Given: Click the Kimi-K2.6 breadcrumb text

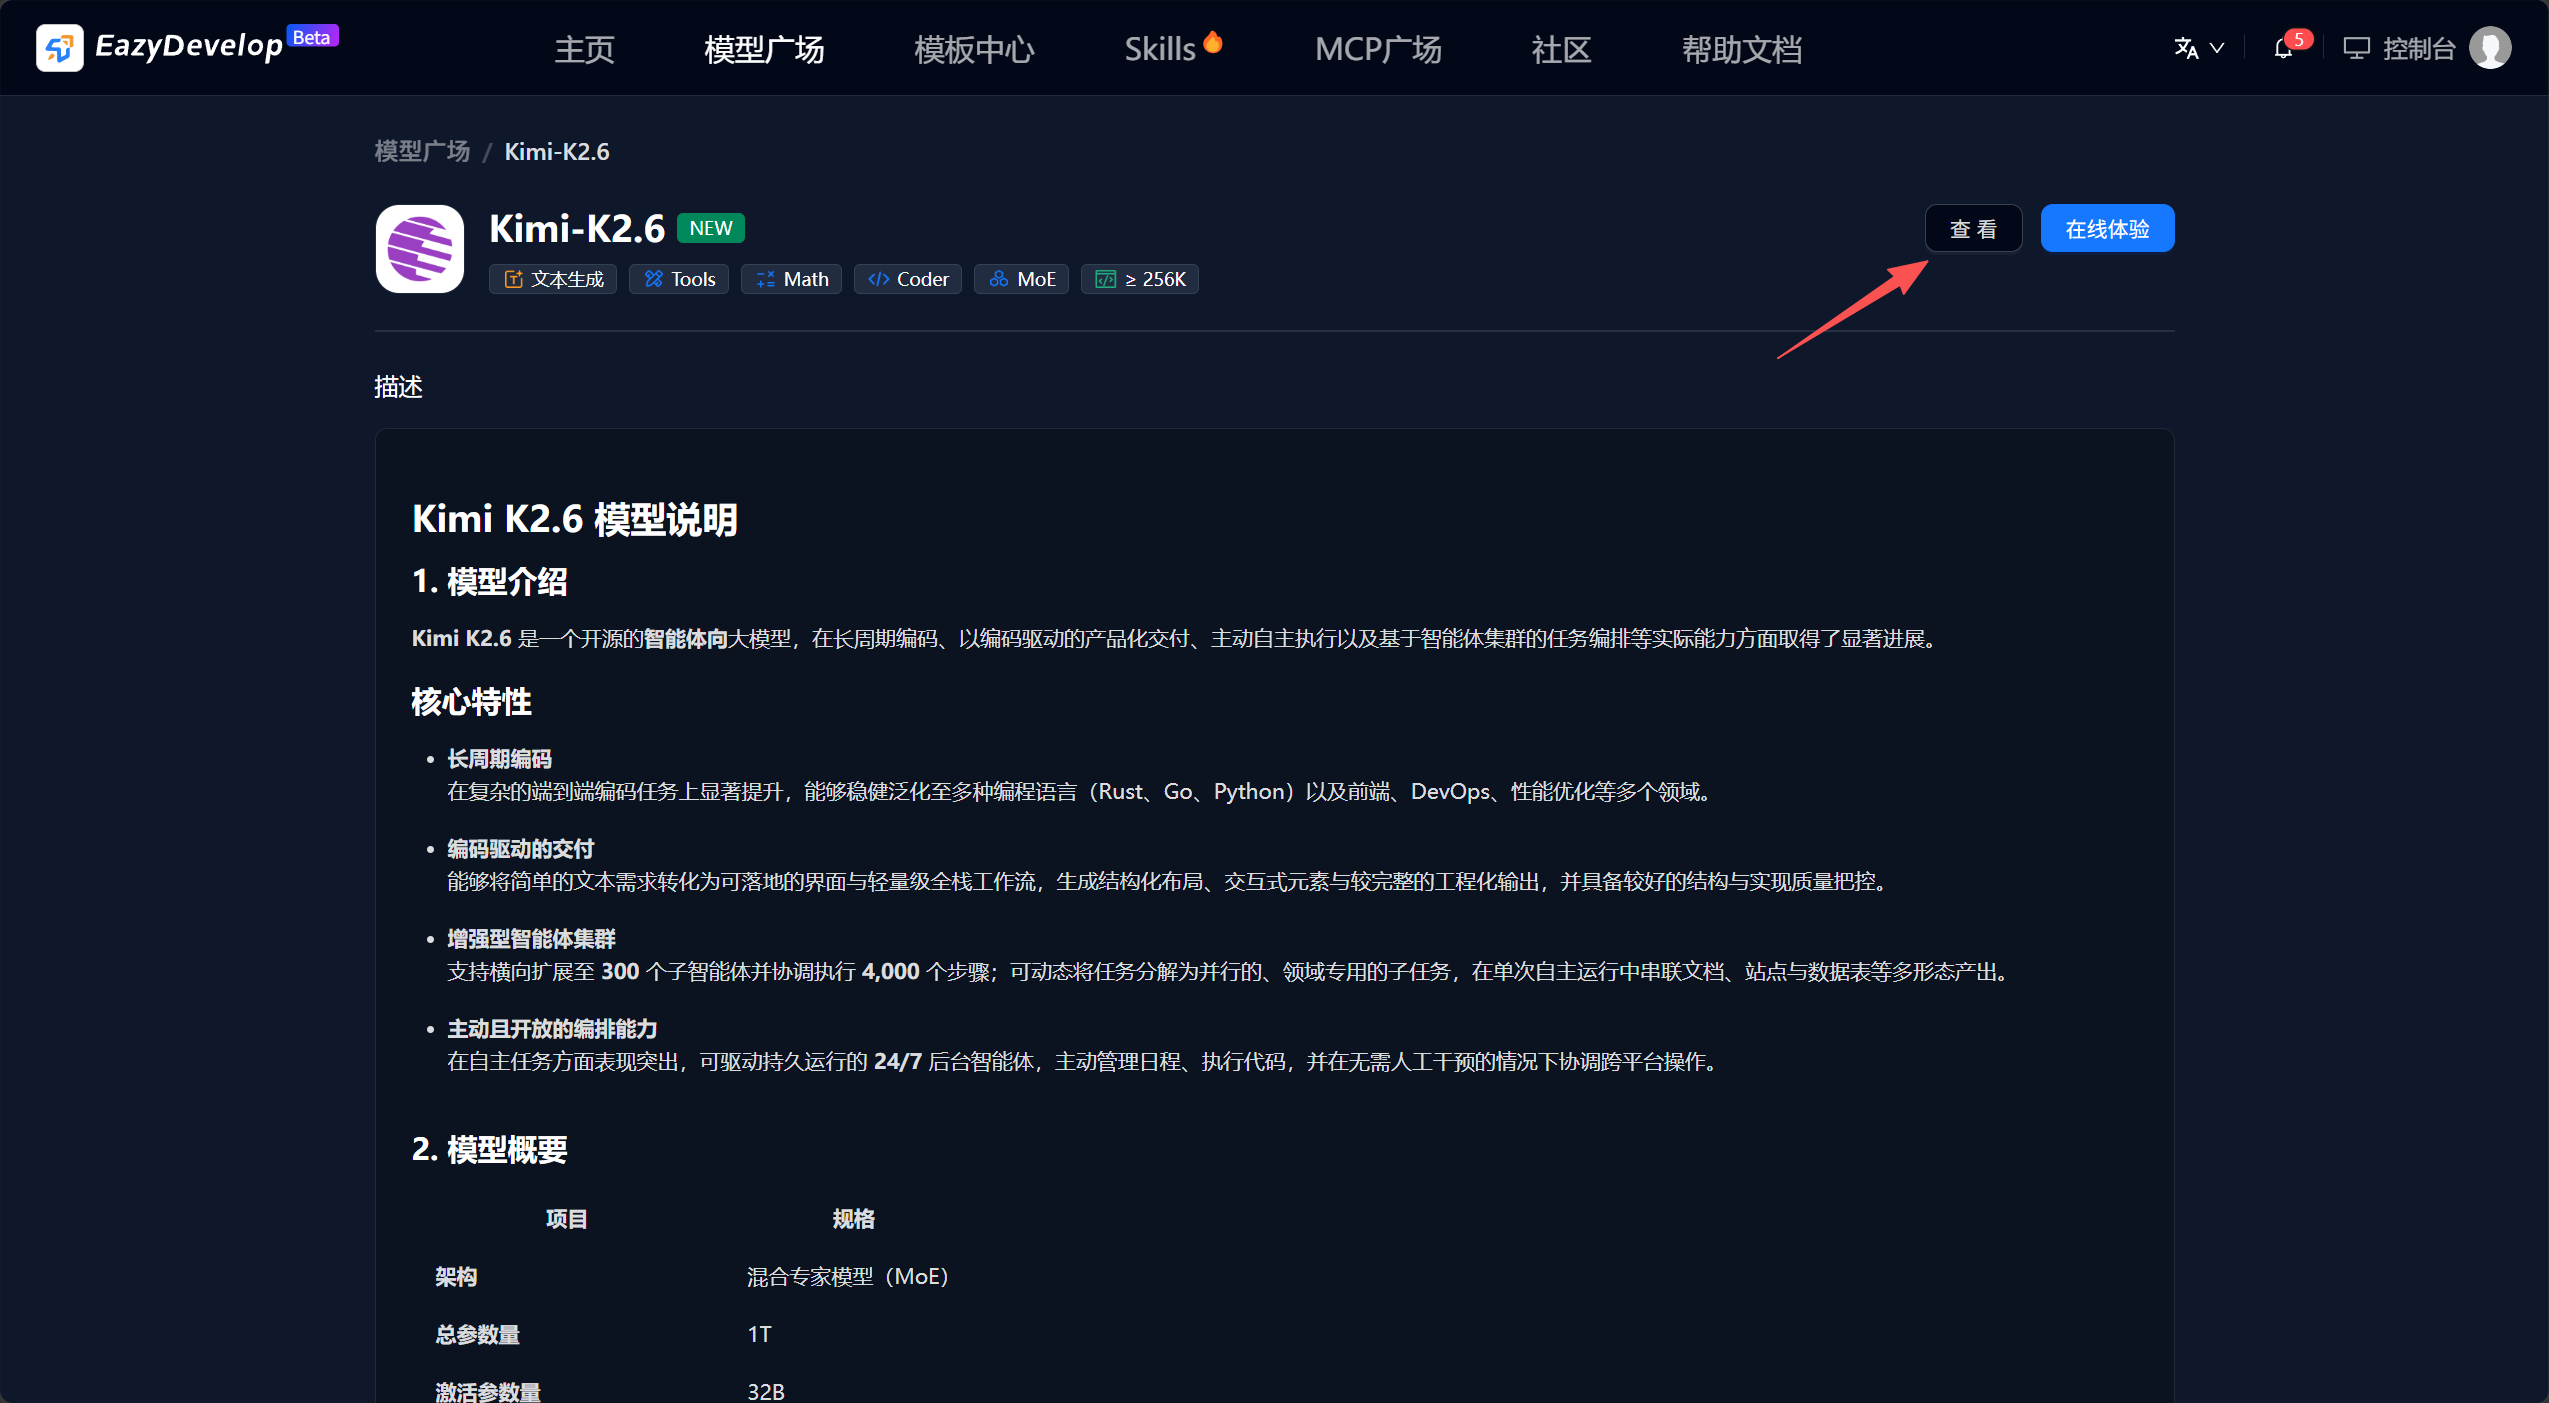Looking at the screenshot, I should pyautogui.click(x=557, y=151).
